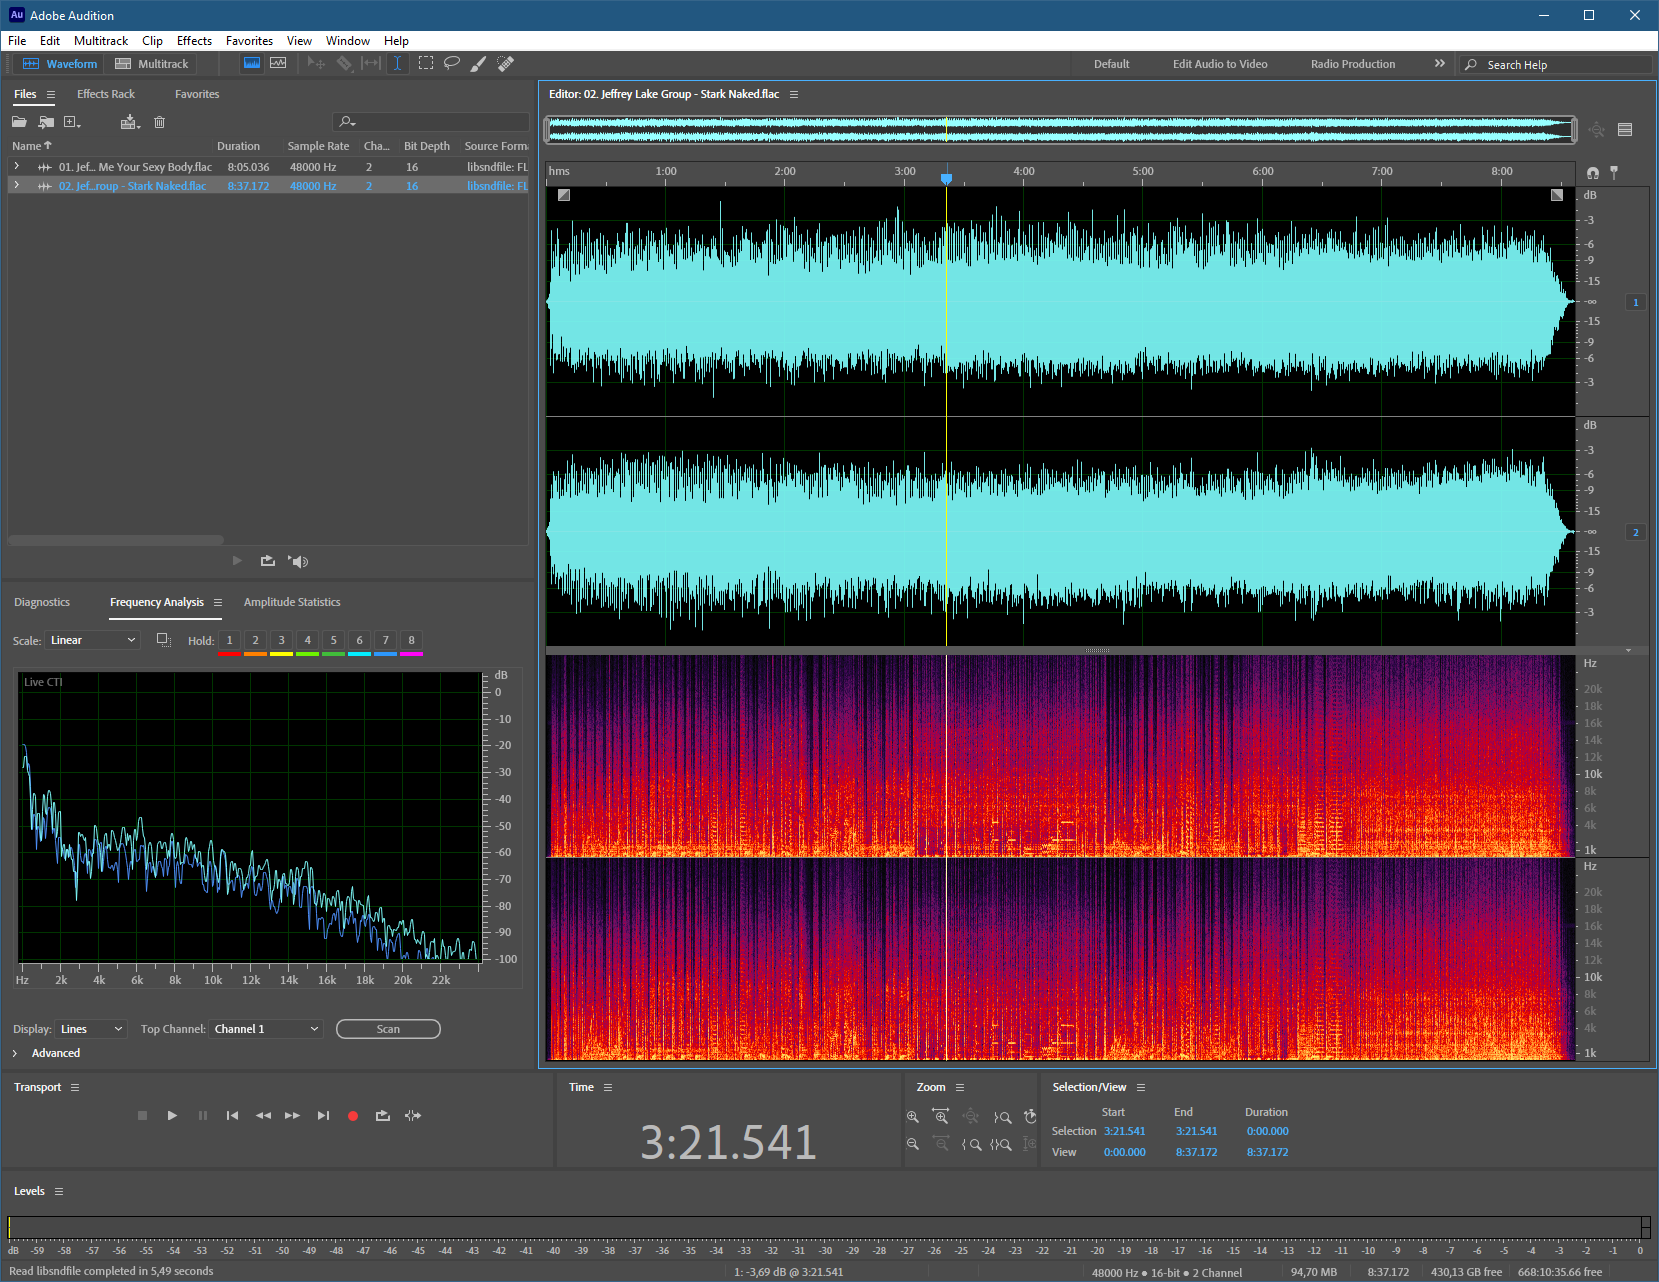This screenshot has height=1282, width=1659.
Task: Click the Import File icon
Action: [46, 122]
